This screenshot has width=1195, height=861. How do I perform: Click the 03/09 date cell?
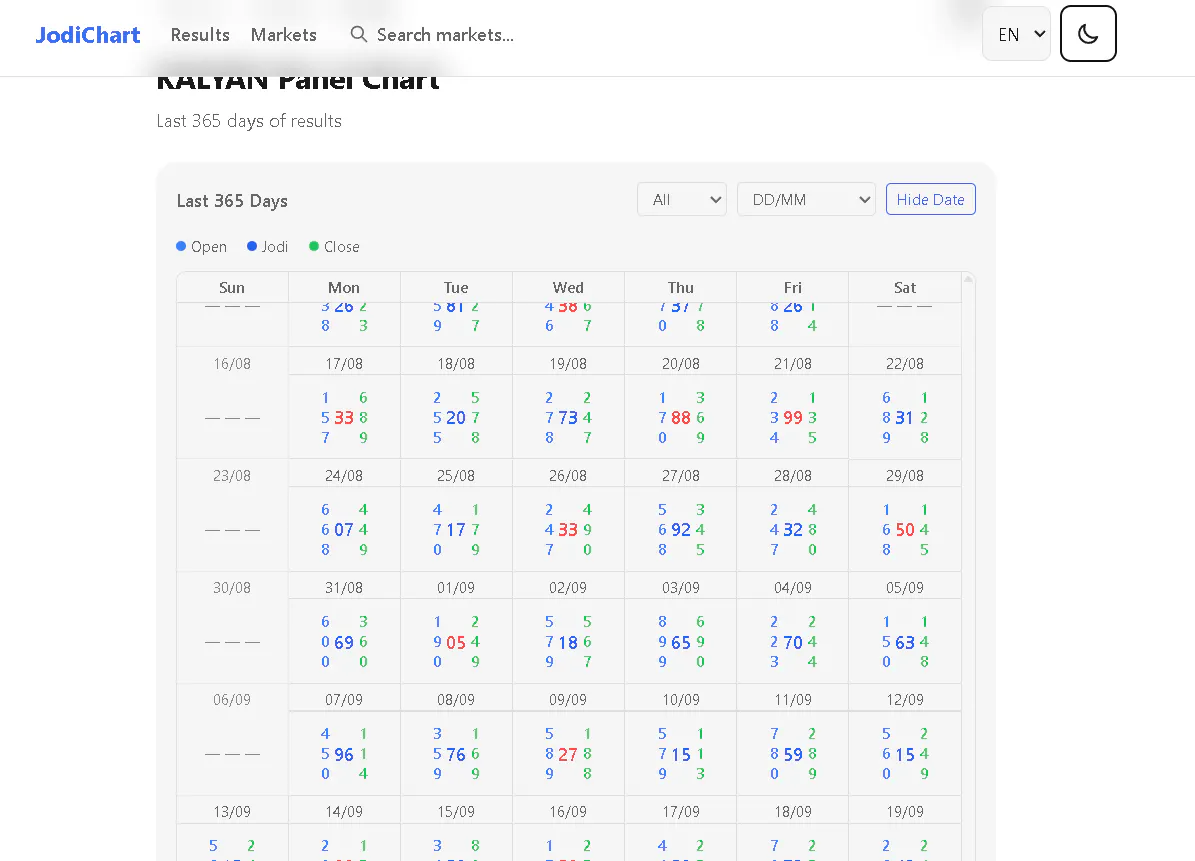[x=681, y=588]
